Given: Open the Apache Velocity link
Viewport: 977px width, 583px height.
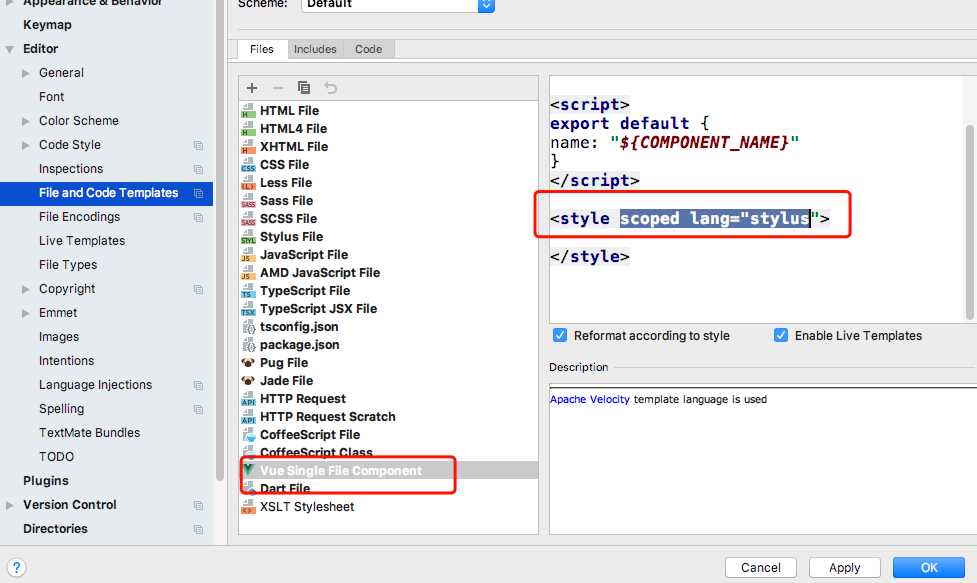Looking at the screenshot, I should pyautogui.click(x=589, y=399).
